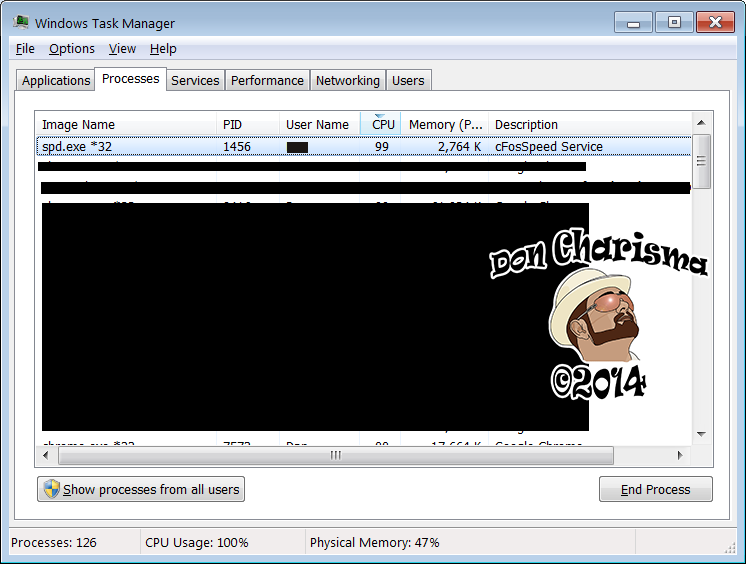Switch to the Services tab
Screen dimensions: 746x564
click(195, 80)
